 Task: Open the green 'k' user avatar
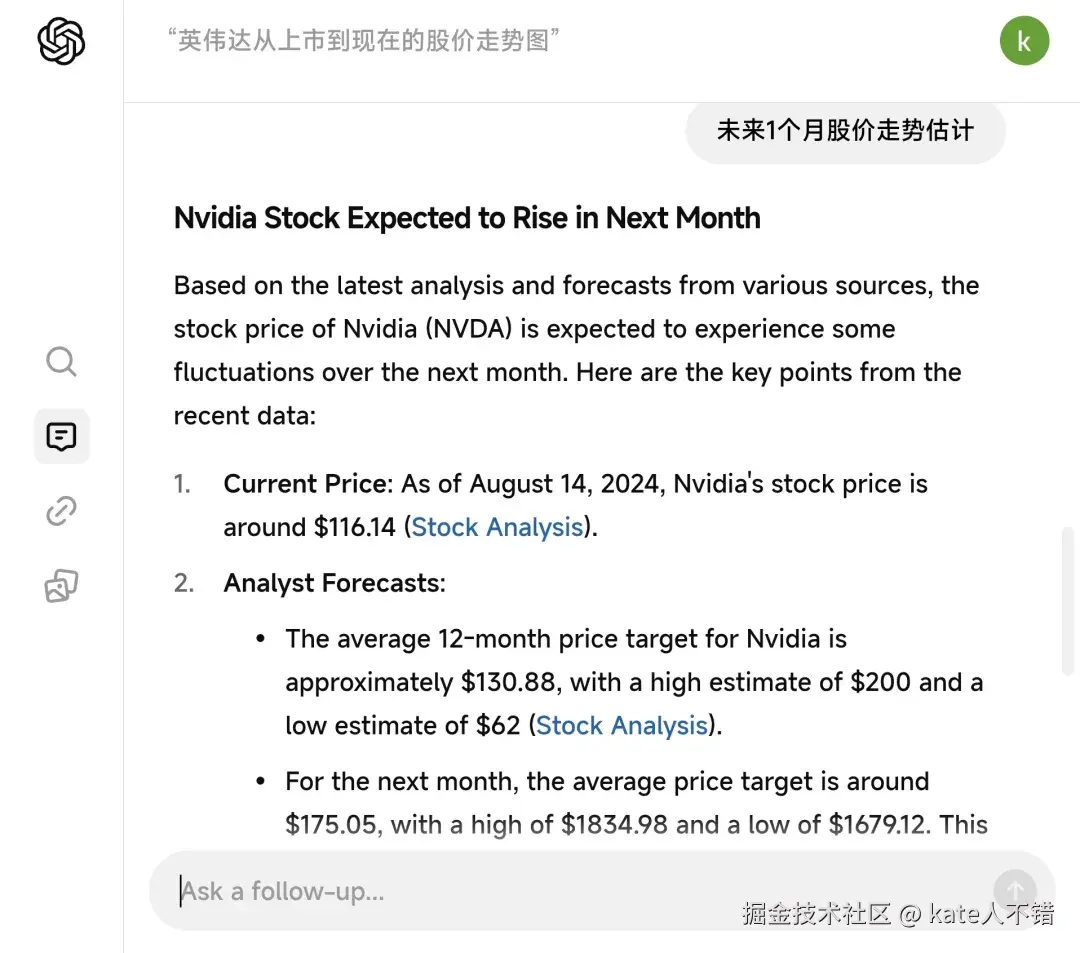1024,41
